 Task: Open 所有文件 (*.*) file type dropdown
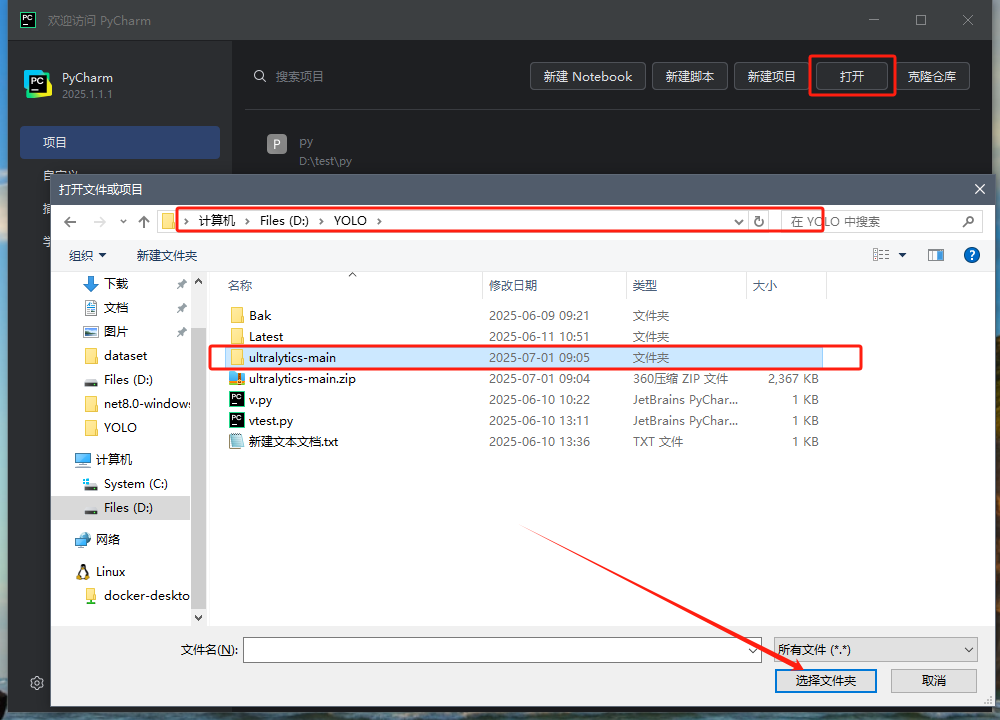pyautogui.click(x=876, y=650)
